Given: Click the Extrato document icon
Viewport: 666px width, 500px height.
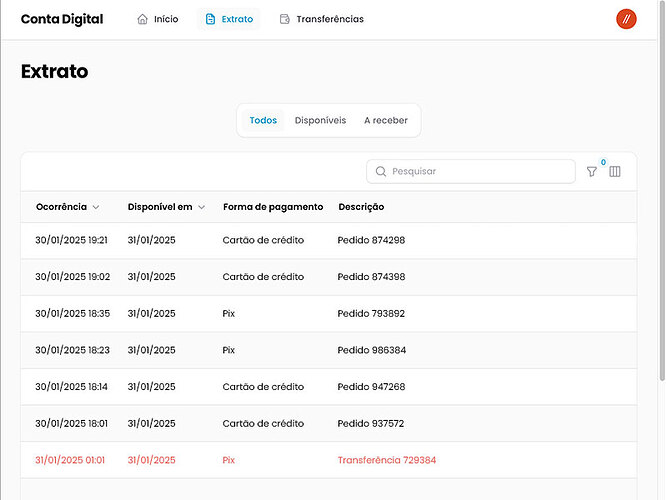Looking at the screenshot, I should point(210,19).
